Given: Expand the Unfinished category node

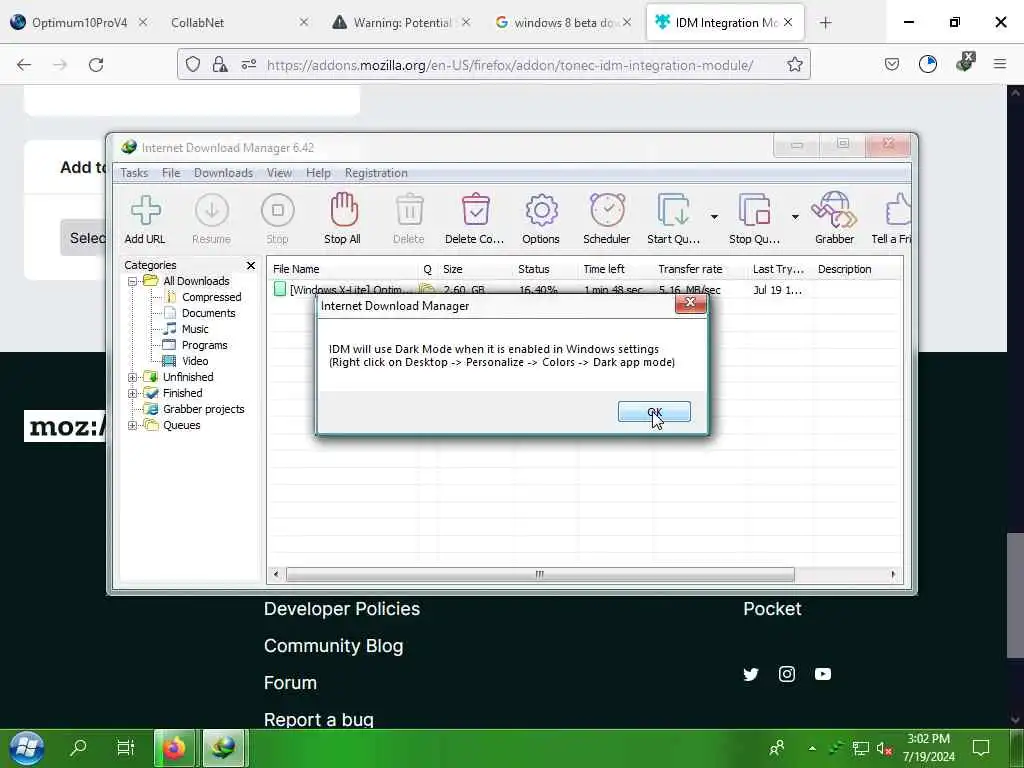Looking at the screenshot, I should click(x=132, y=377).
